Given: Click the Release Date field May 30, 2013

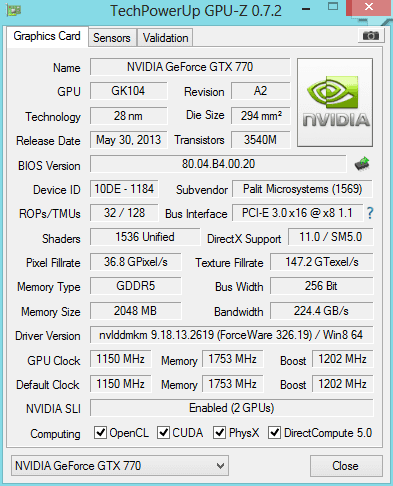Looking at the screenshot, I should point(128,140).
